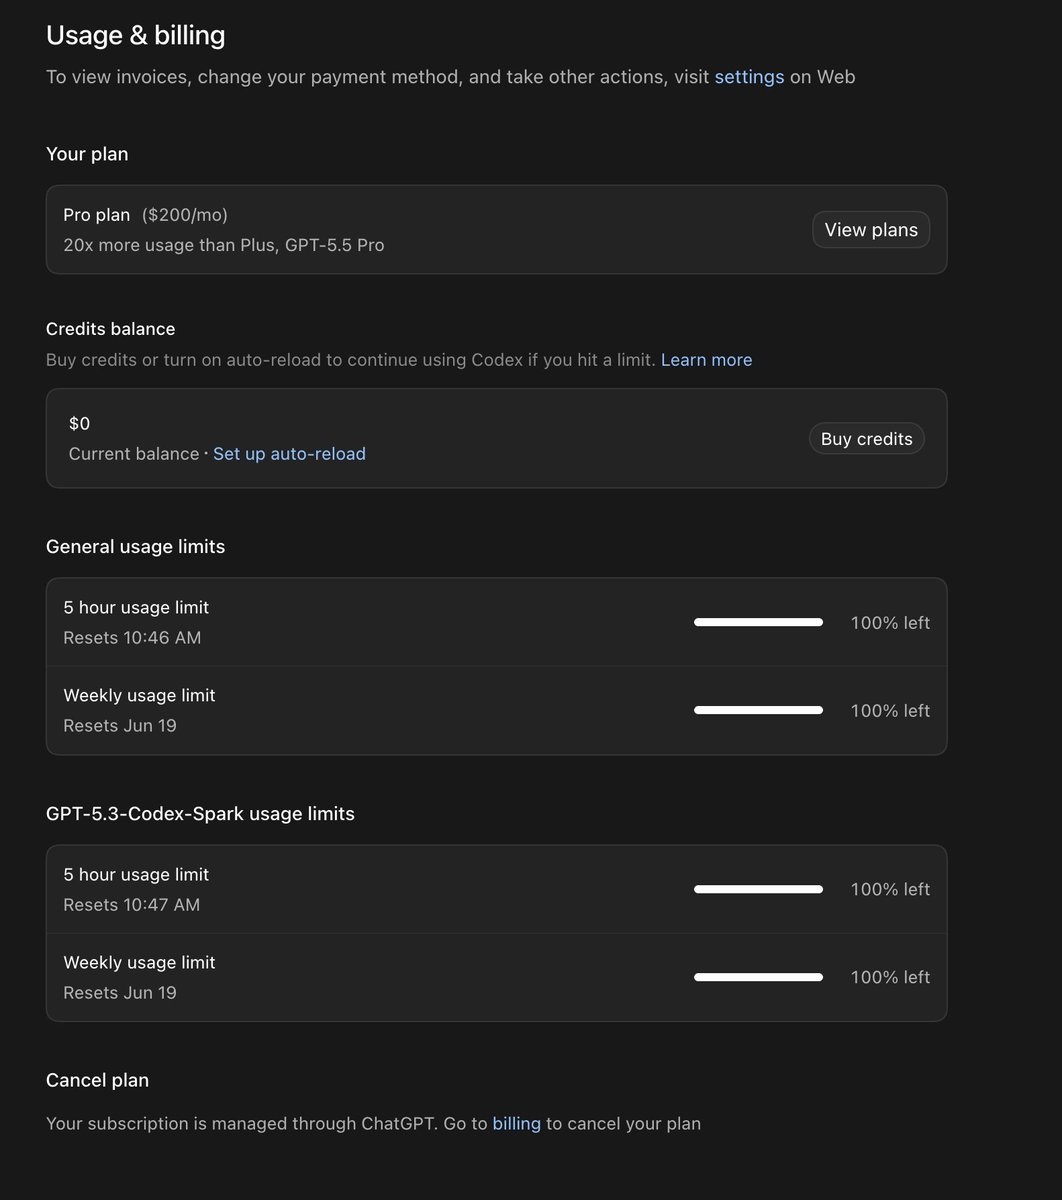Viewport: 1062px width, 1200px height.
Task: Click the '($200/mo)' price text
Action: pyautogui.click(x=185, y=215)
